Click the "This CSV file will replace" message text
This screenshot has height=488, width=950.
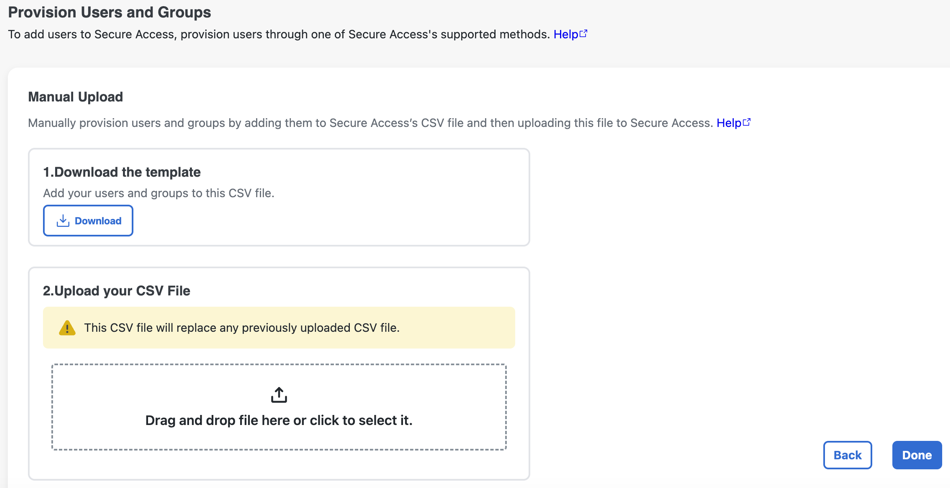pyautogui.click(x=242, y=328)
